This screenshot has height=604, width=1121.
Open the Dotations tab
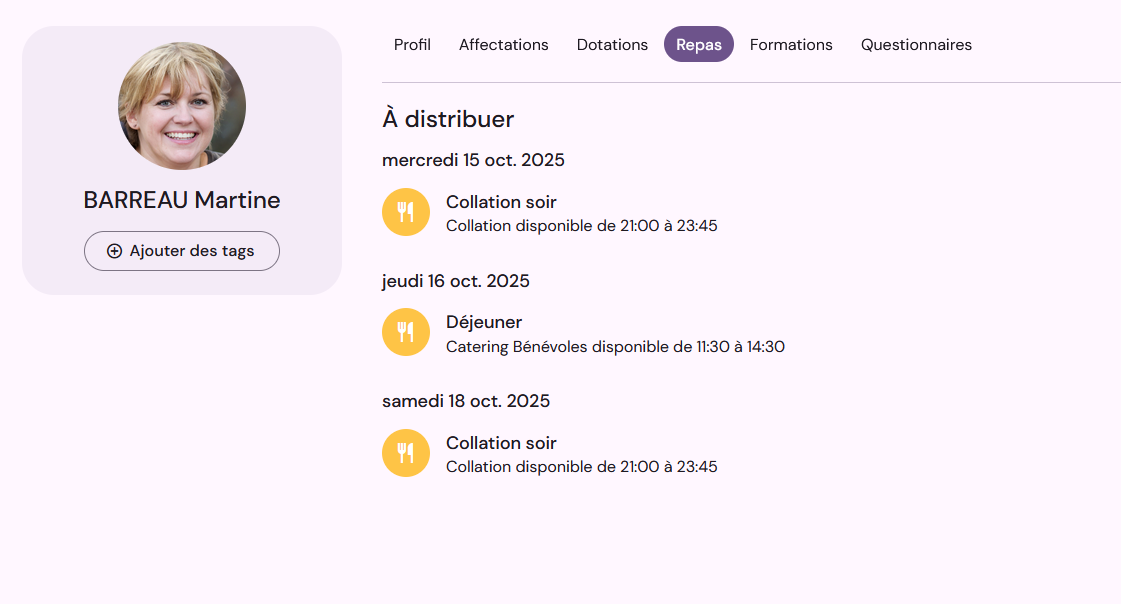612,44
